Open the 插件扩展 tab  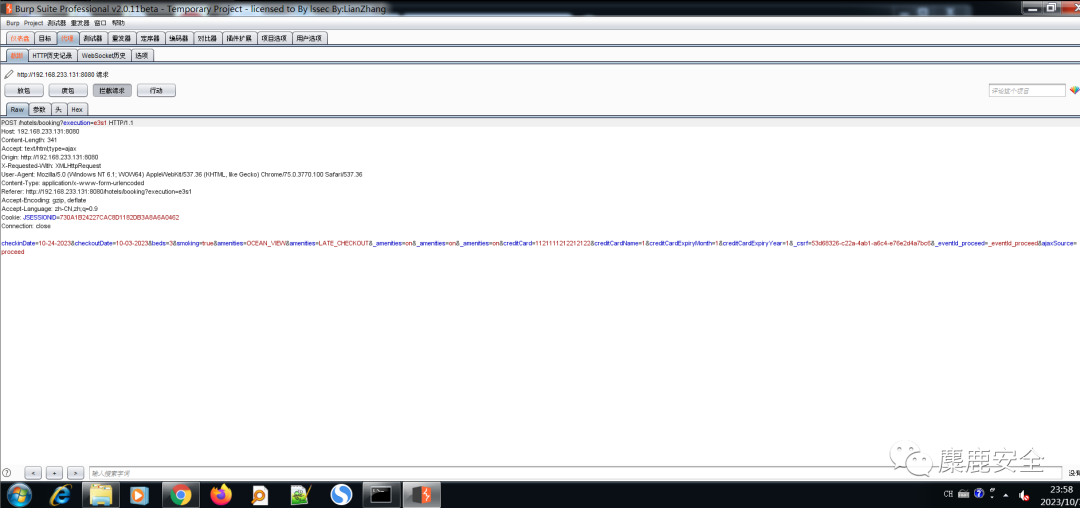click(239, 38)
